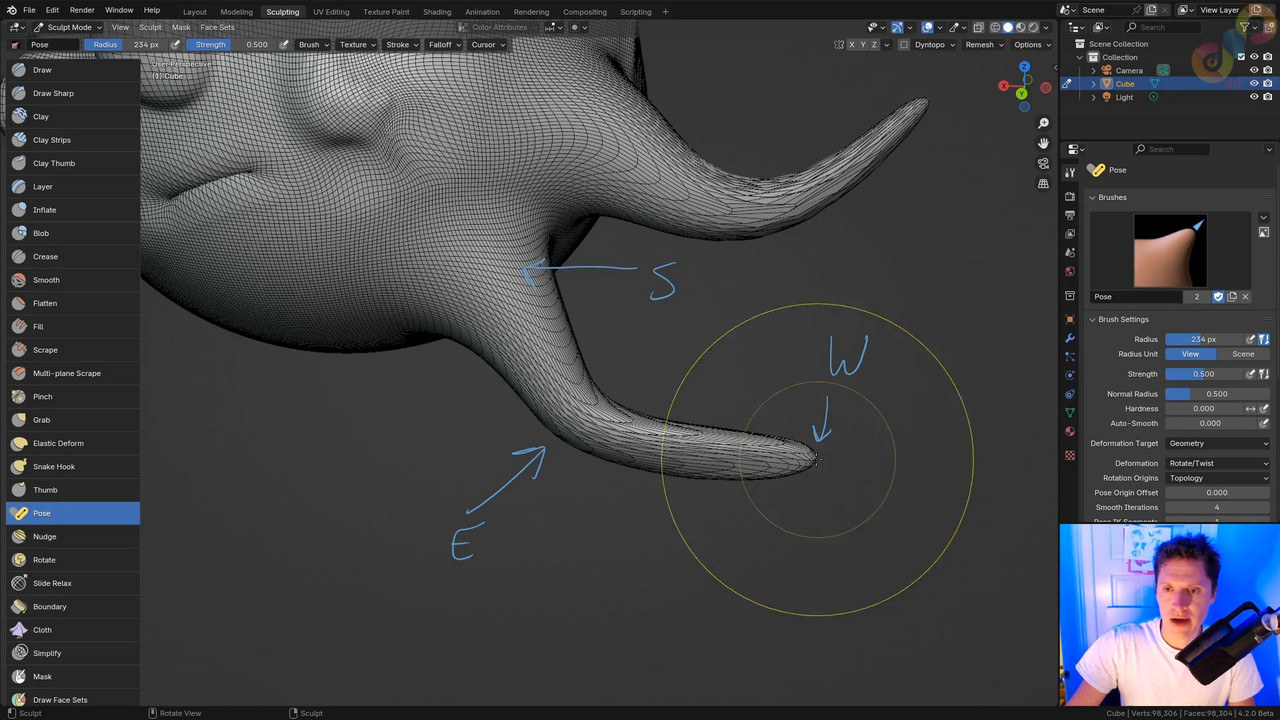Select the Clay Strips brush

[72, 140]
